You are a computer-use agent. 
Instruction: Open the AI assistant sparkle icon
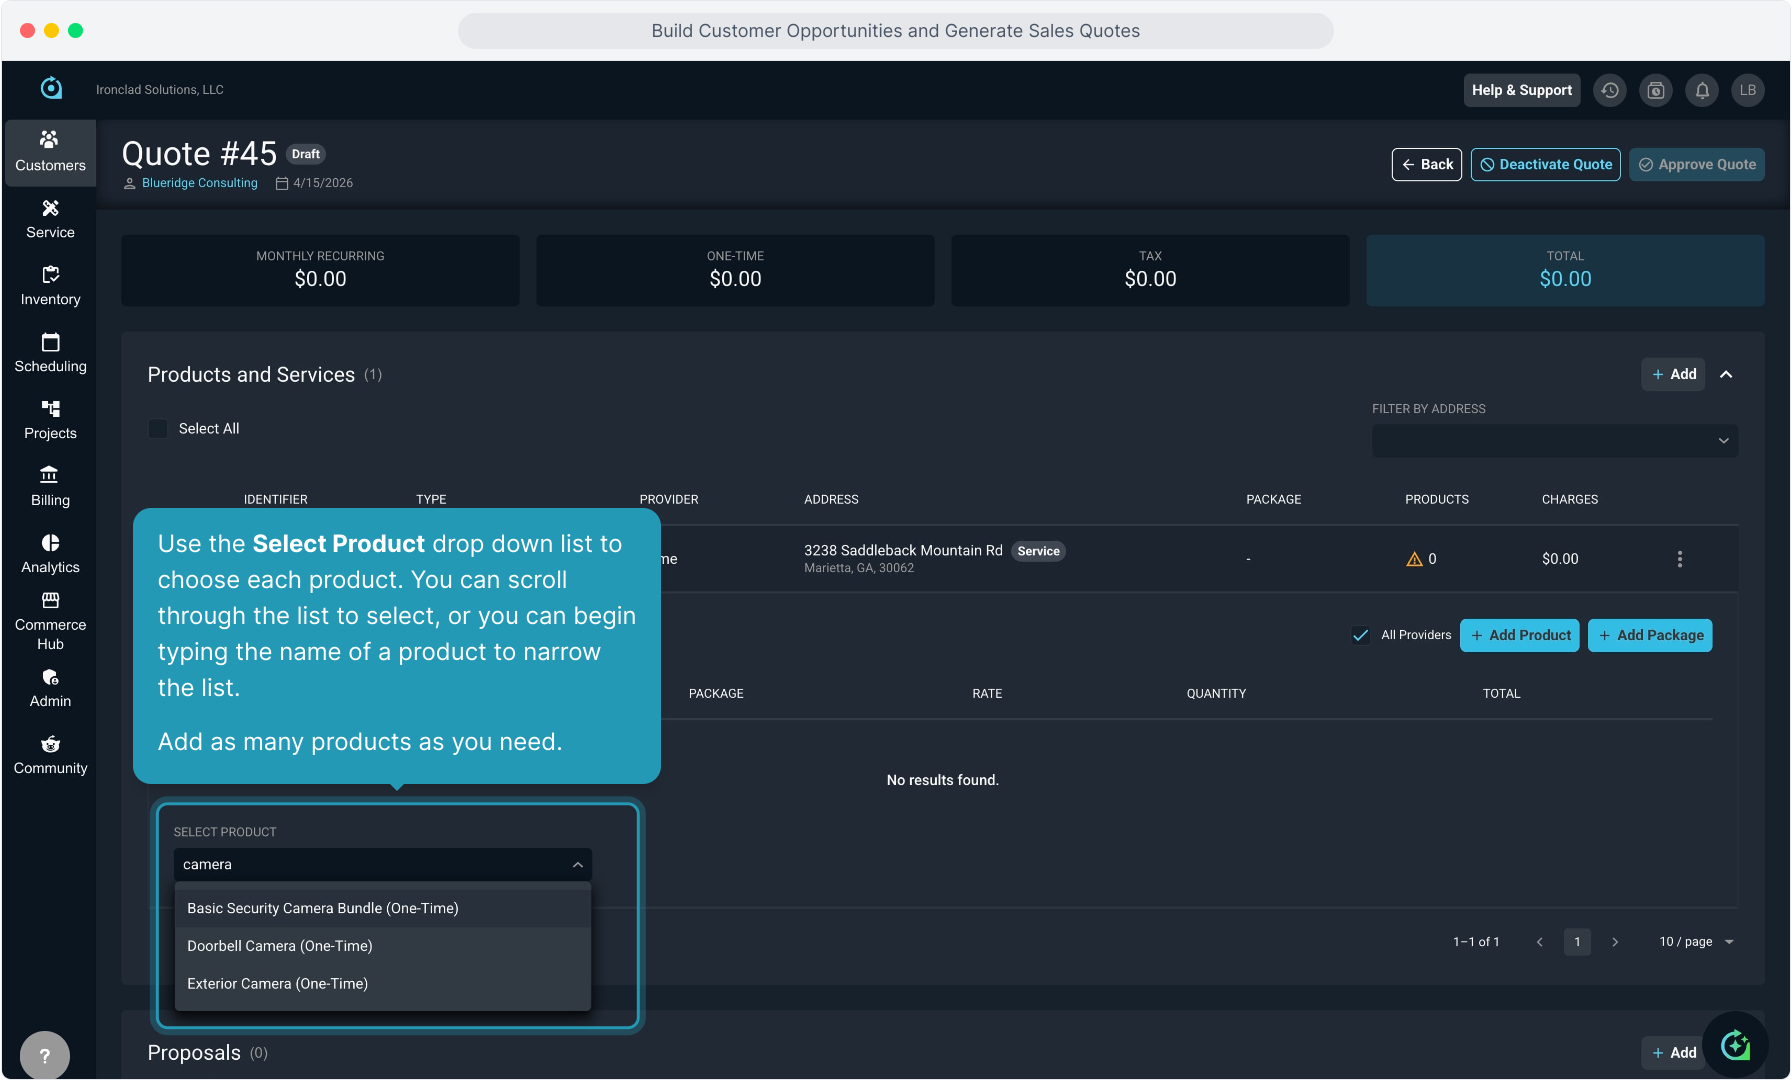[x=1735, y=1046]
